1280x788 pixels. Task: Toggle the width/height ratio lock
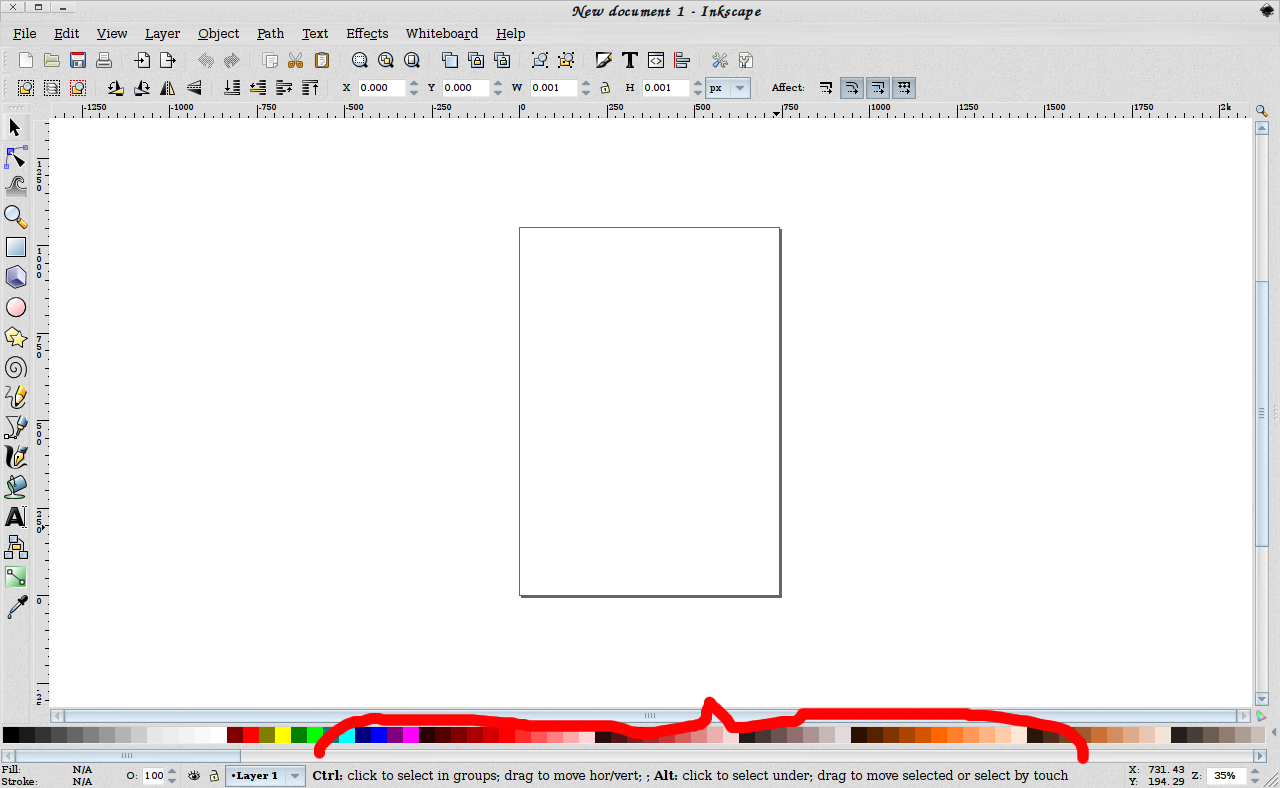pyautogui.click(x=605, y=88)
